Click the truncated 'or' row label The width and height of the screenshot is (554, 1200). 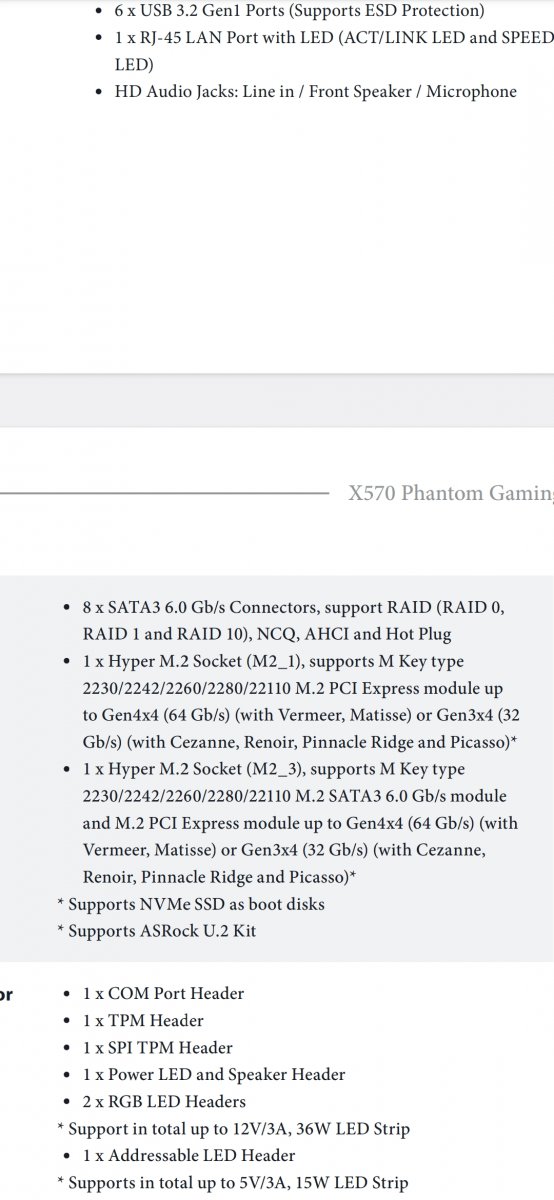pos(6,994)
